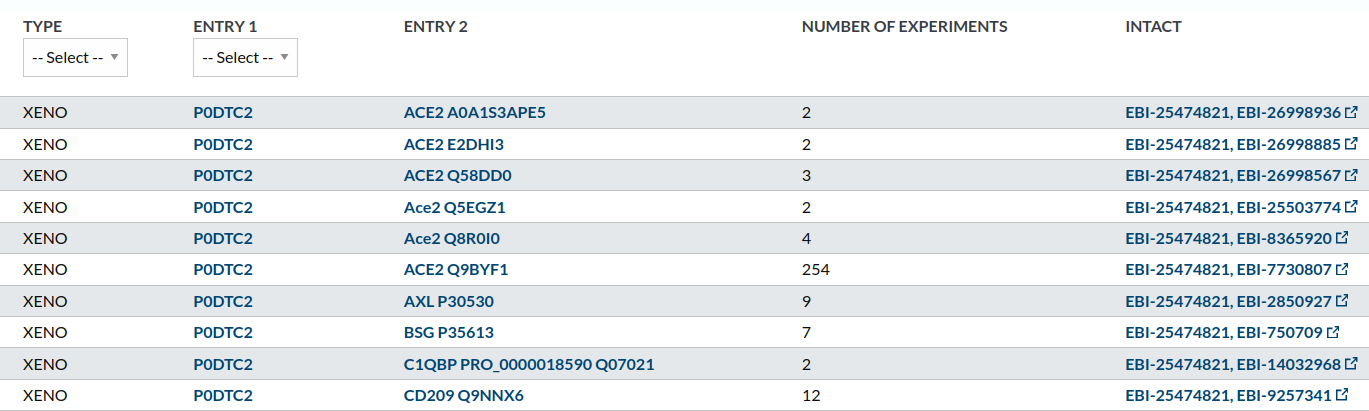The width and height of the screenshot is (1369, 411).
Task: Open IntAct link EBI-25474821, EBI-14032968
Action: pyautogui.click(x=1232, y=364)
